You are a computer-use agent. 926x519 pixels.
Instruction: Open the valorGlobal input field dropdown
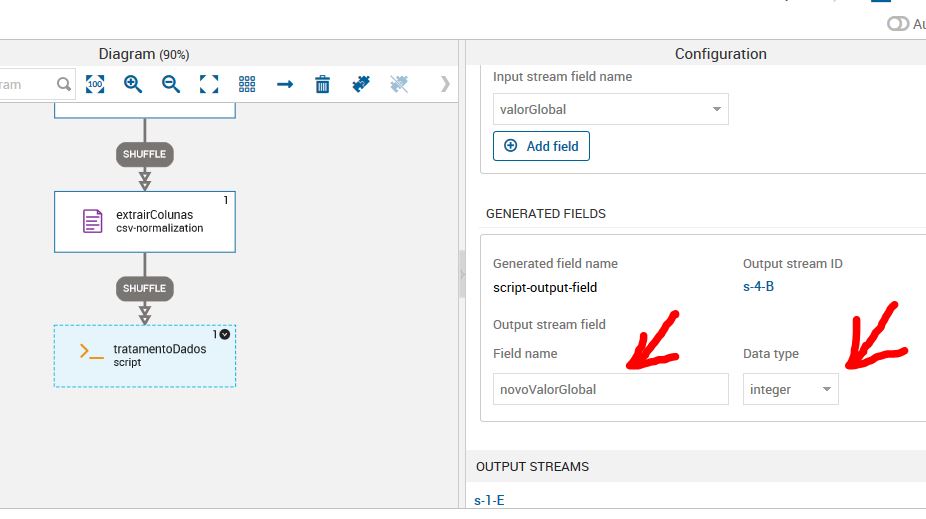click(716, 110)
